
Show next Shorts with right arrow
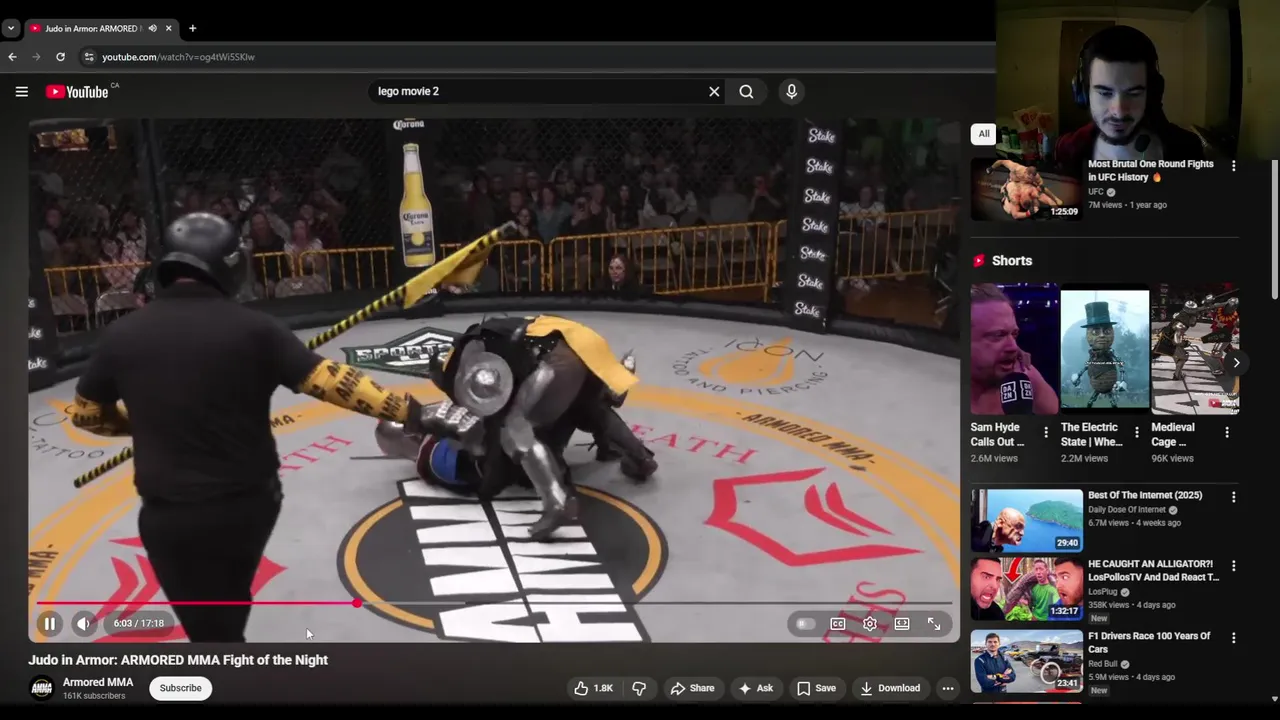click(x=1236, y=363)
